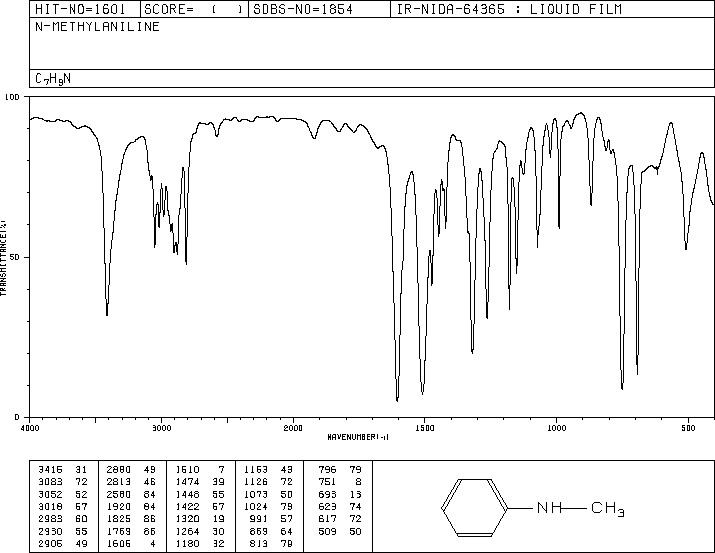Click the 3000 wavenumber axis label
The height and width of the screenshot is (553, 715).
click(161, 428)
